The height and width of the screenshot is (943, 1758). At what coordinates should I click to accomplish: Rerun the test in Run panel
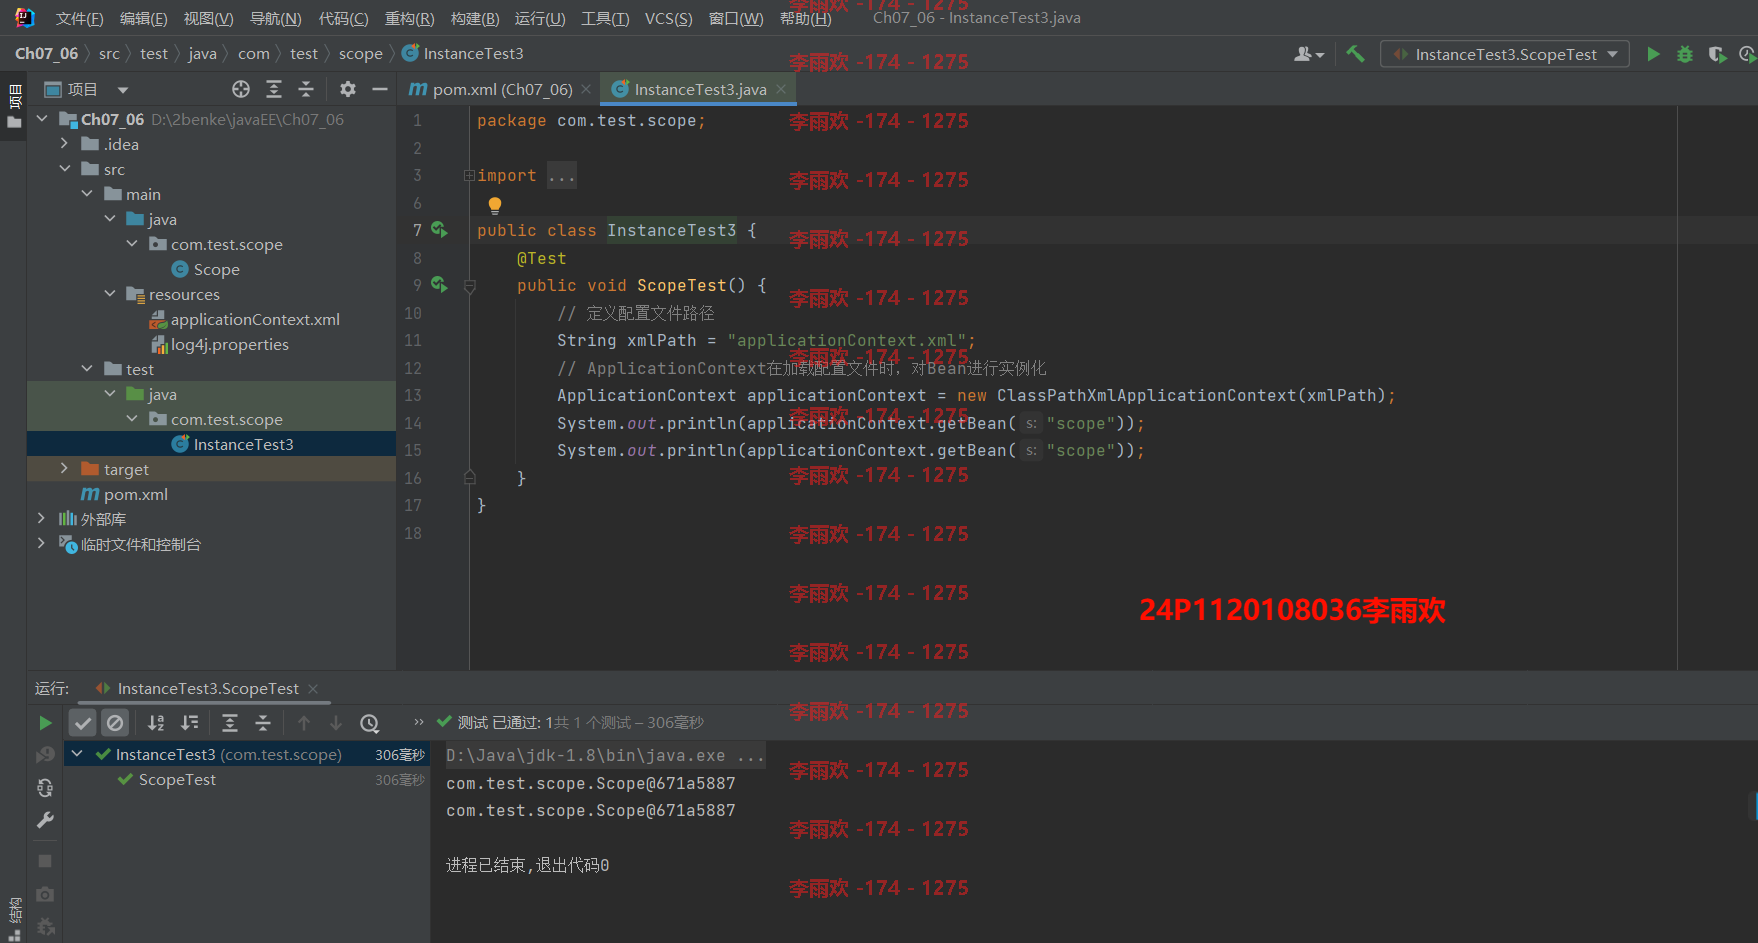point(45,722)
